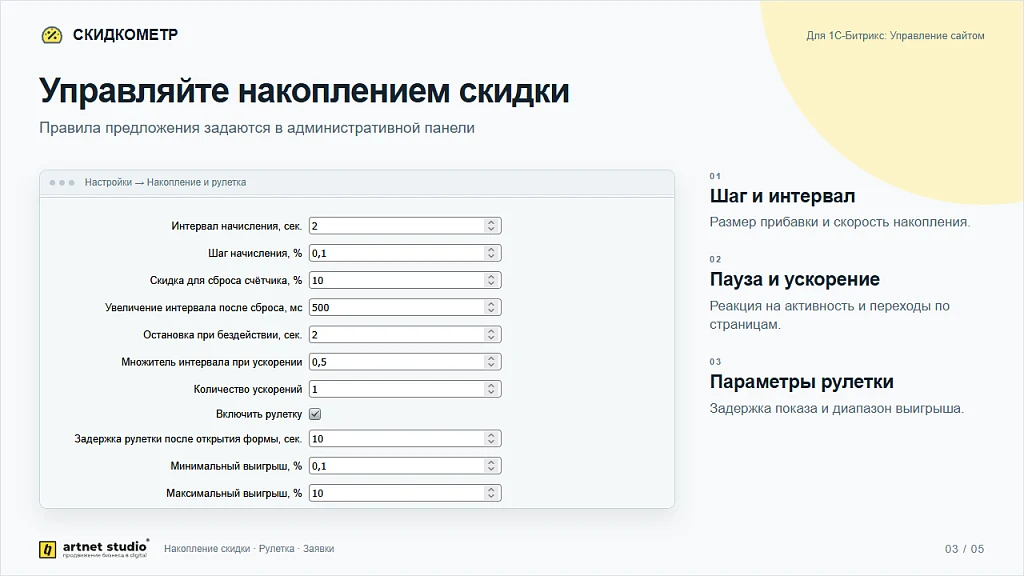This screenshot has height=576, width=1024.
Task: Click the Включить рулетку label
Action: point(259,414)
